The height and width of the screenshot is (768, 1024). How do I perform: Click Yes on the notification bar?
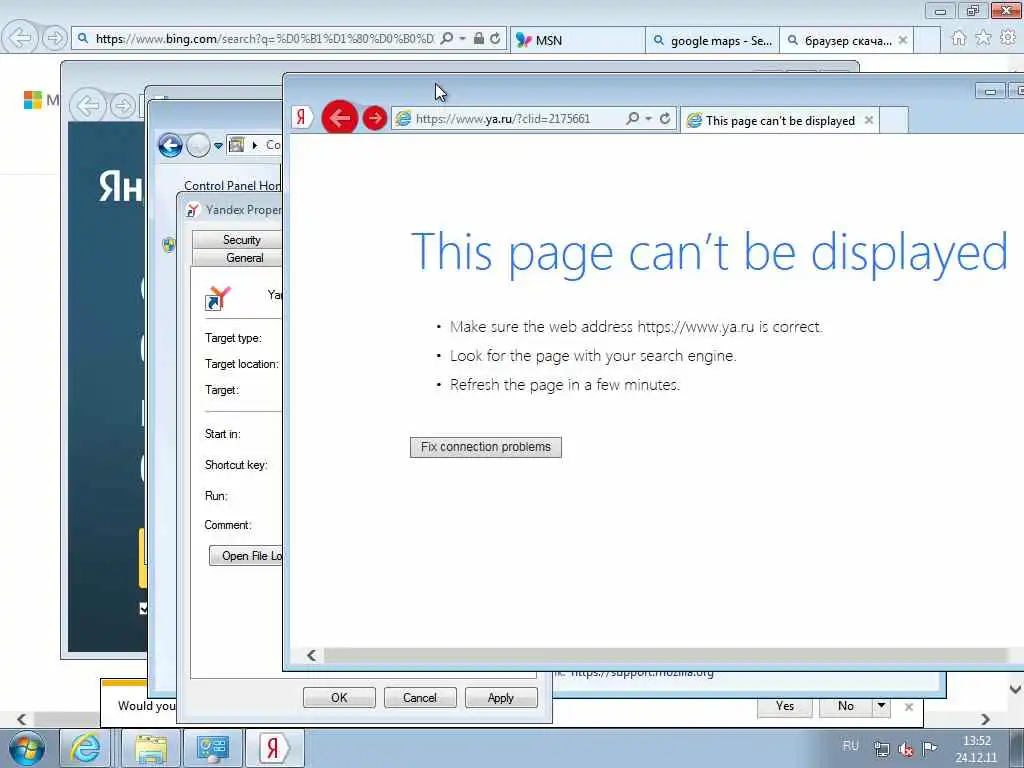click(785, 706)
